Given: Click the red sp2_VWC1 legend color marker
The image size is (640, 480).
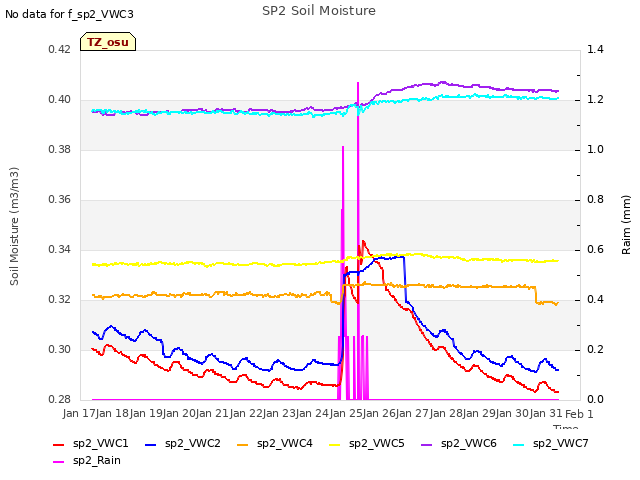Looking at the screenshot, I should [x=59, y=444].
